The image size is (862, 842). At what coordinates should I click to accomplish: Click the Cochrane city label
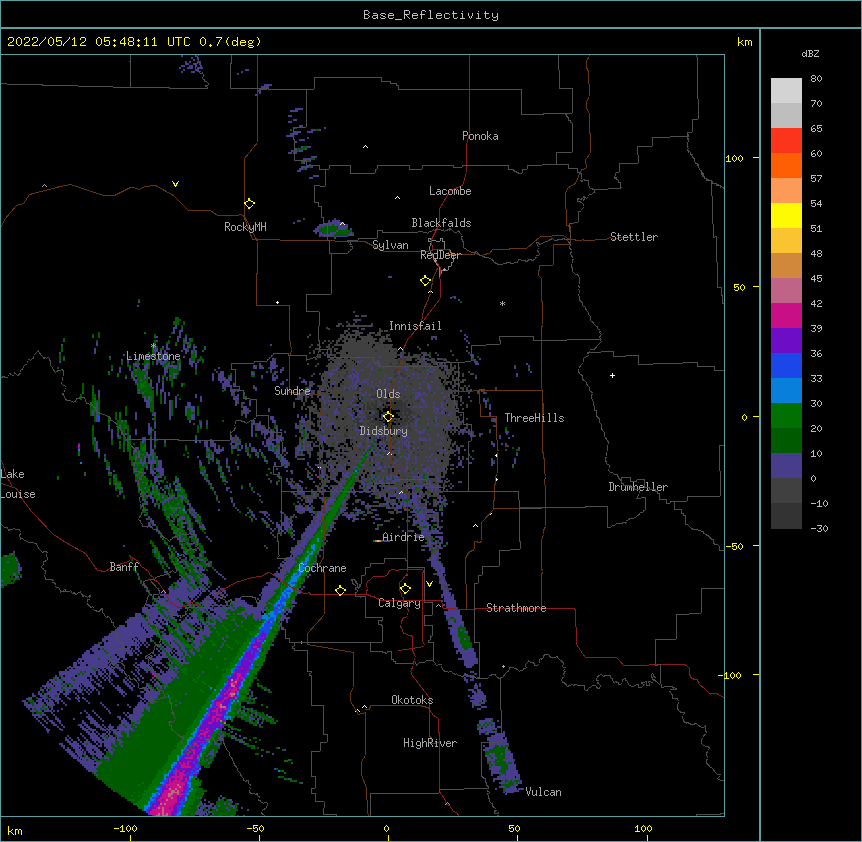322,568
